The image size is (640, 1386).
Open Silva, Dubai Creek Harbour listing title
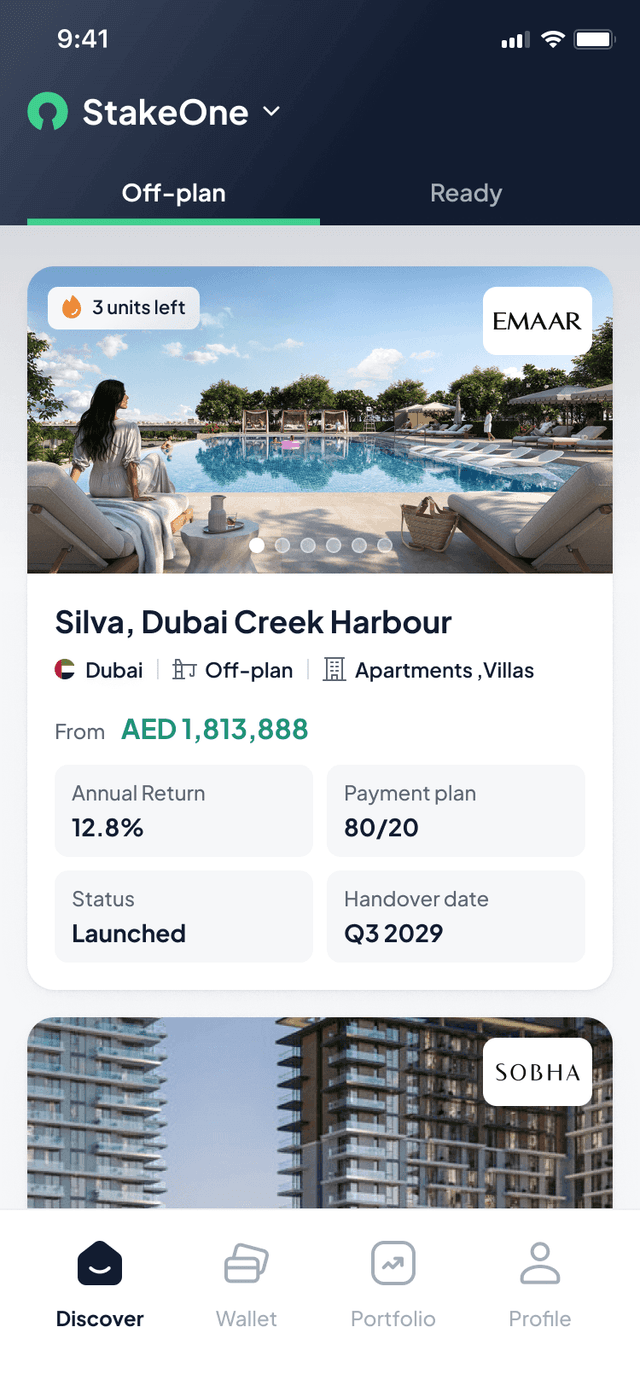click(x=253, y=622)
